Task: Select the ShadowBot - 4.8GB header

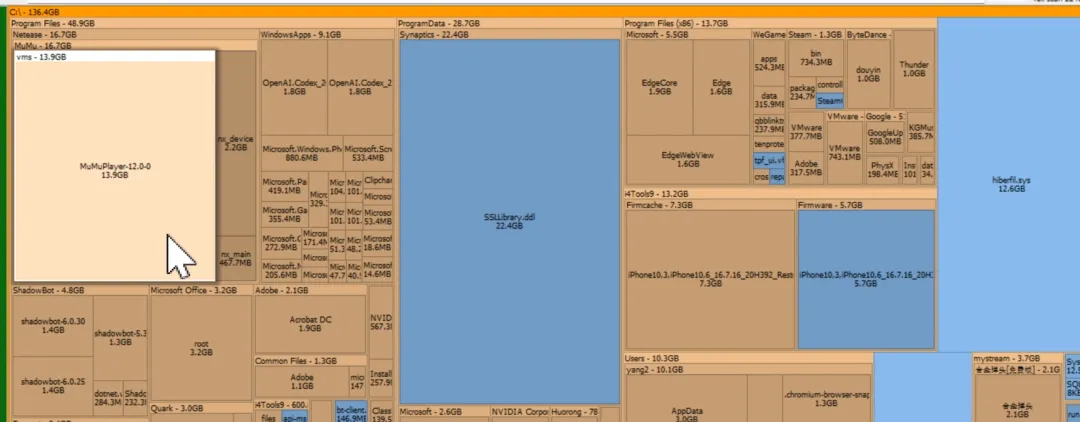Action: [79, 291]
